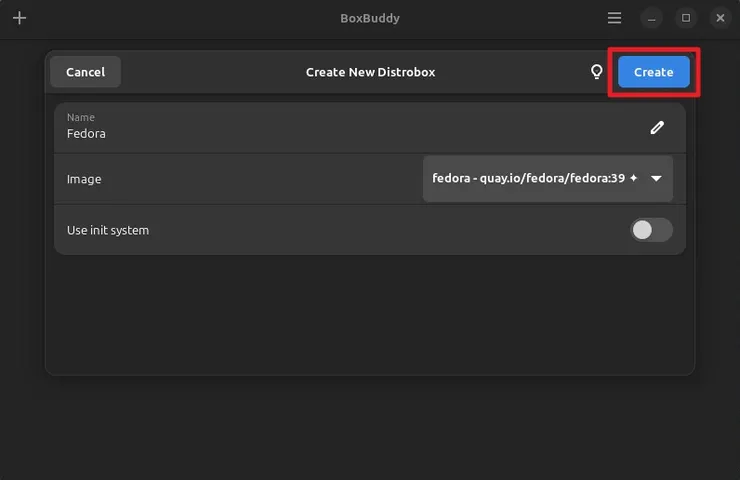The height and width of the screenshot is (480, 740).
Task: Click the pencil edit icon in Name row
Action: coord(657,127)
